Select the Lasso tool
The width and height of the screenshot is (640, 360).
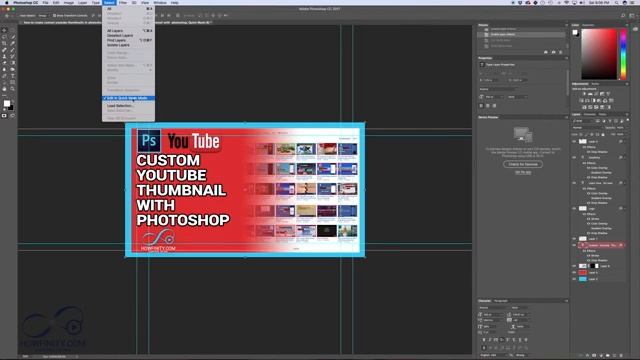click(x=4, y=37)
